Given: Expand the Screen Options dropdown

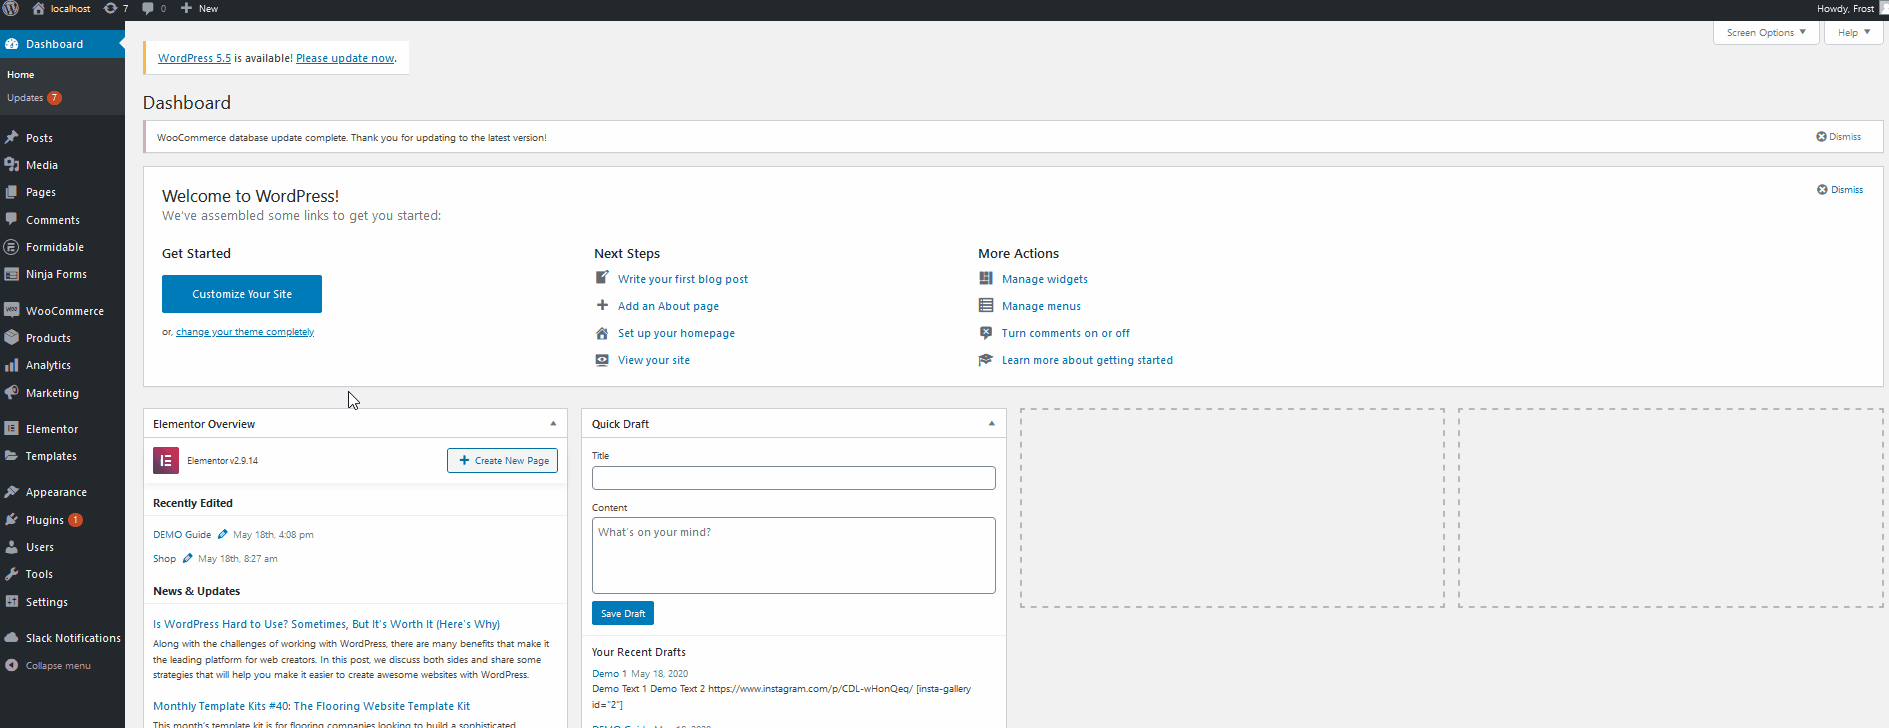Looking at the screenshot, I should pos(1765,33).
